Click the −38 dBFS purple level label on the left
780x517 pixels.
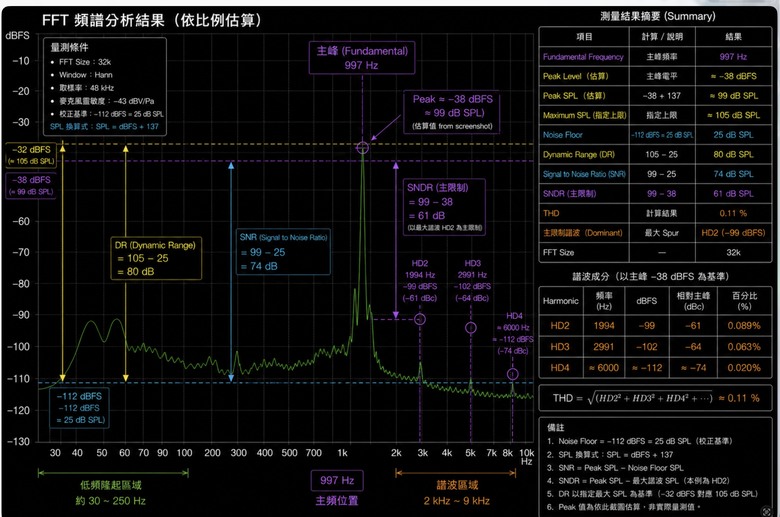tap(31, 185)
